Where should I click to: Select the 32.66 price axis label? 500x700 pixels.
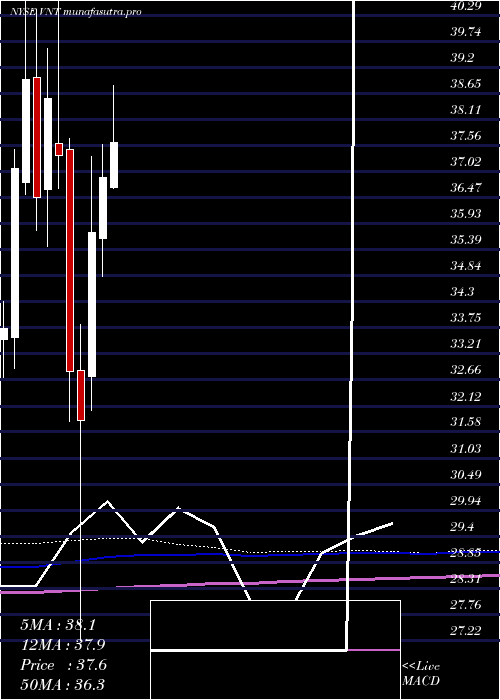(x=466, y=370)
